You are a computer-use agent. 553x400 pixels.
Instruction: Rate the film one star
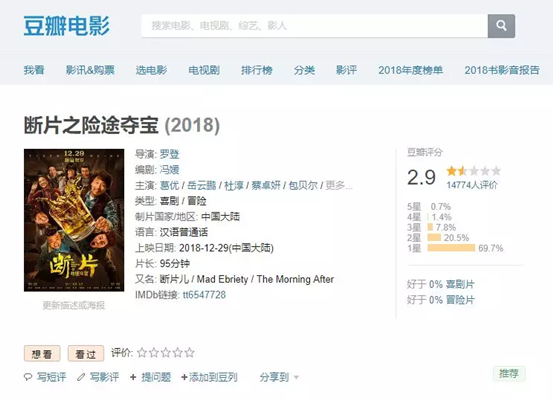[142, 352]
